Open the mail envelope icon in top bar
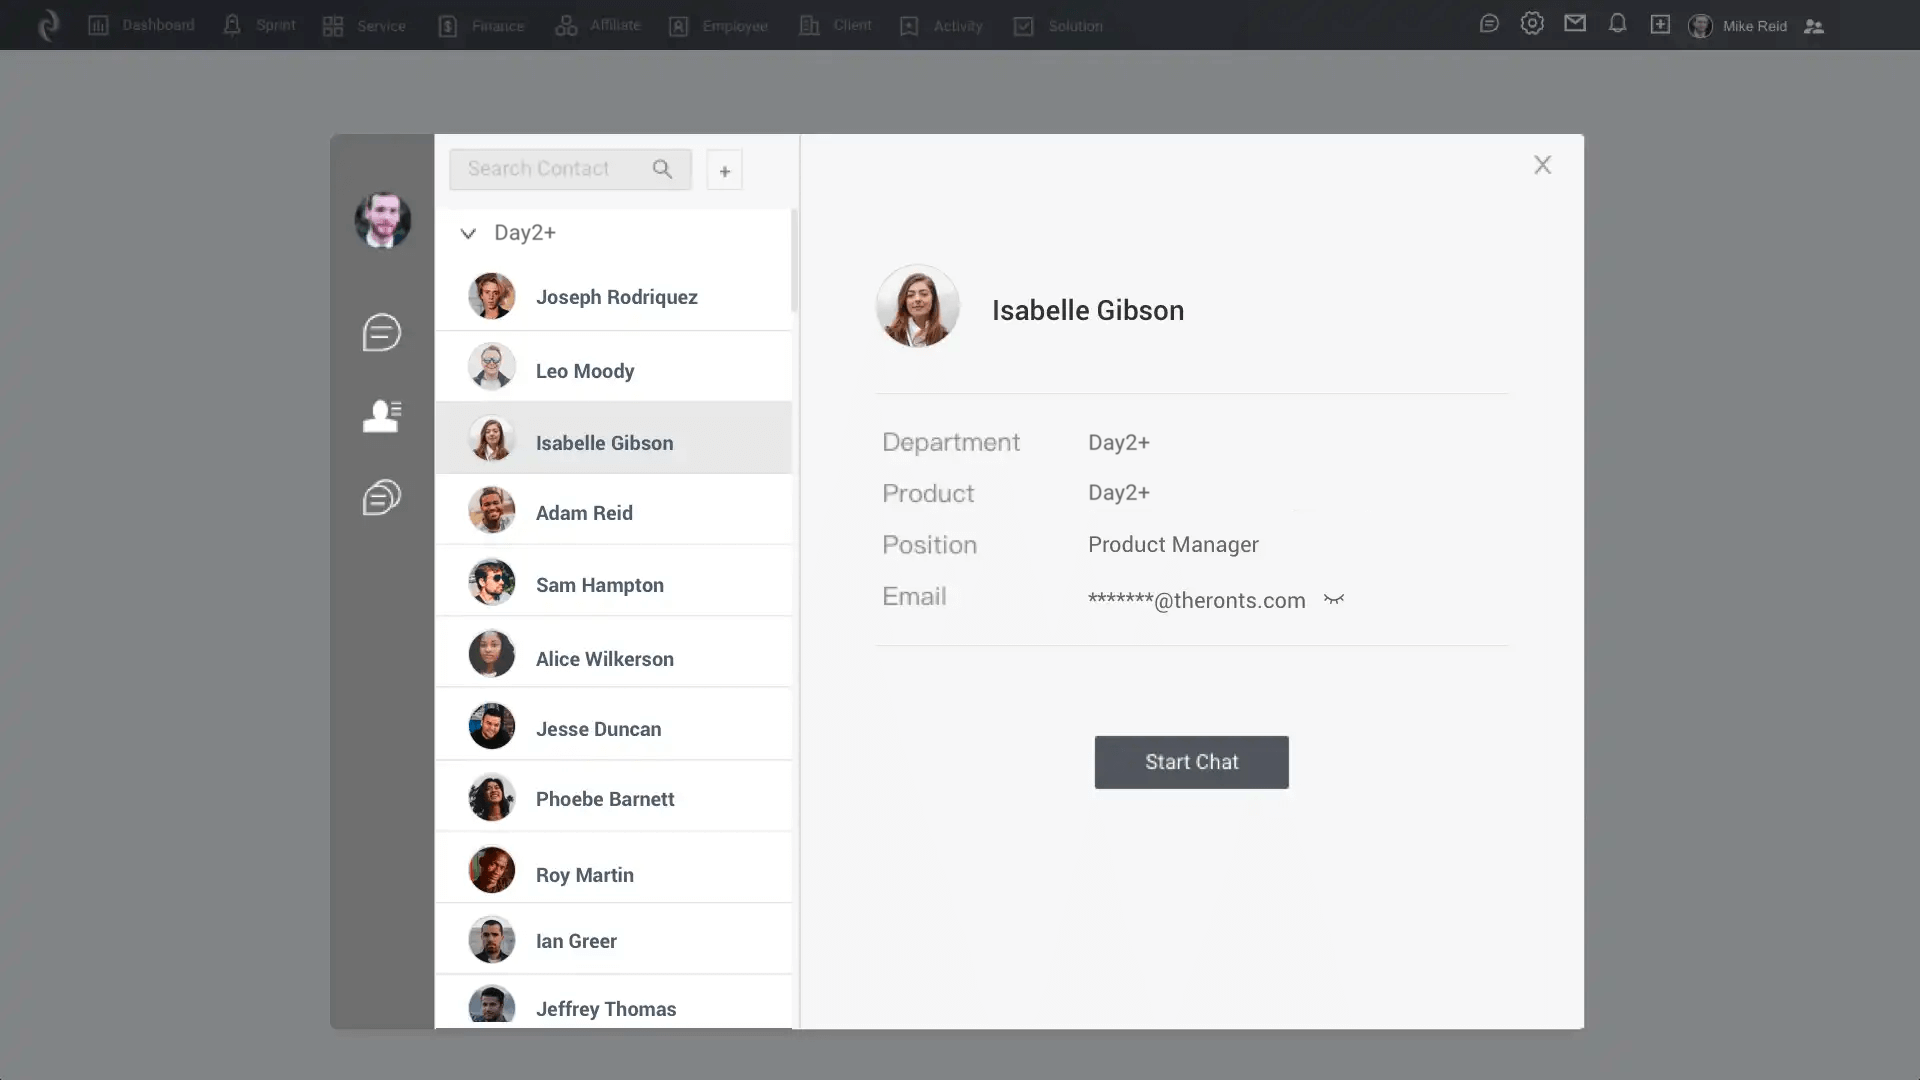The width and height of the screenshot is (1920, 1080). tap(1575, 23)
